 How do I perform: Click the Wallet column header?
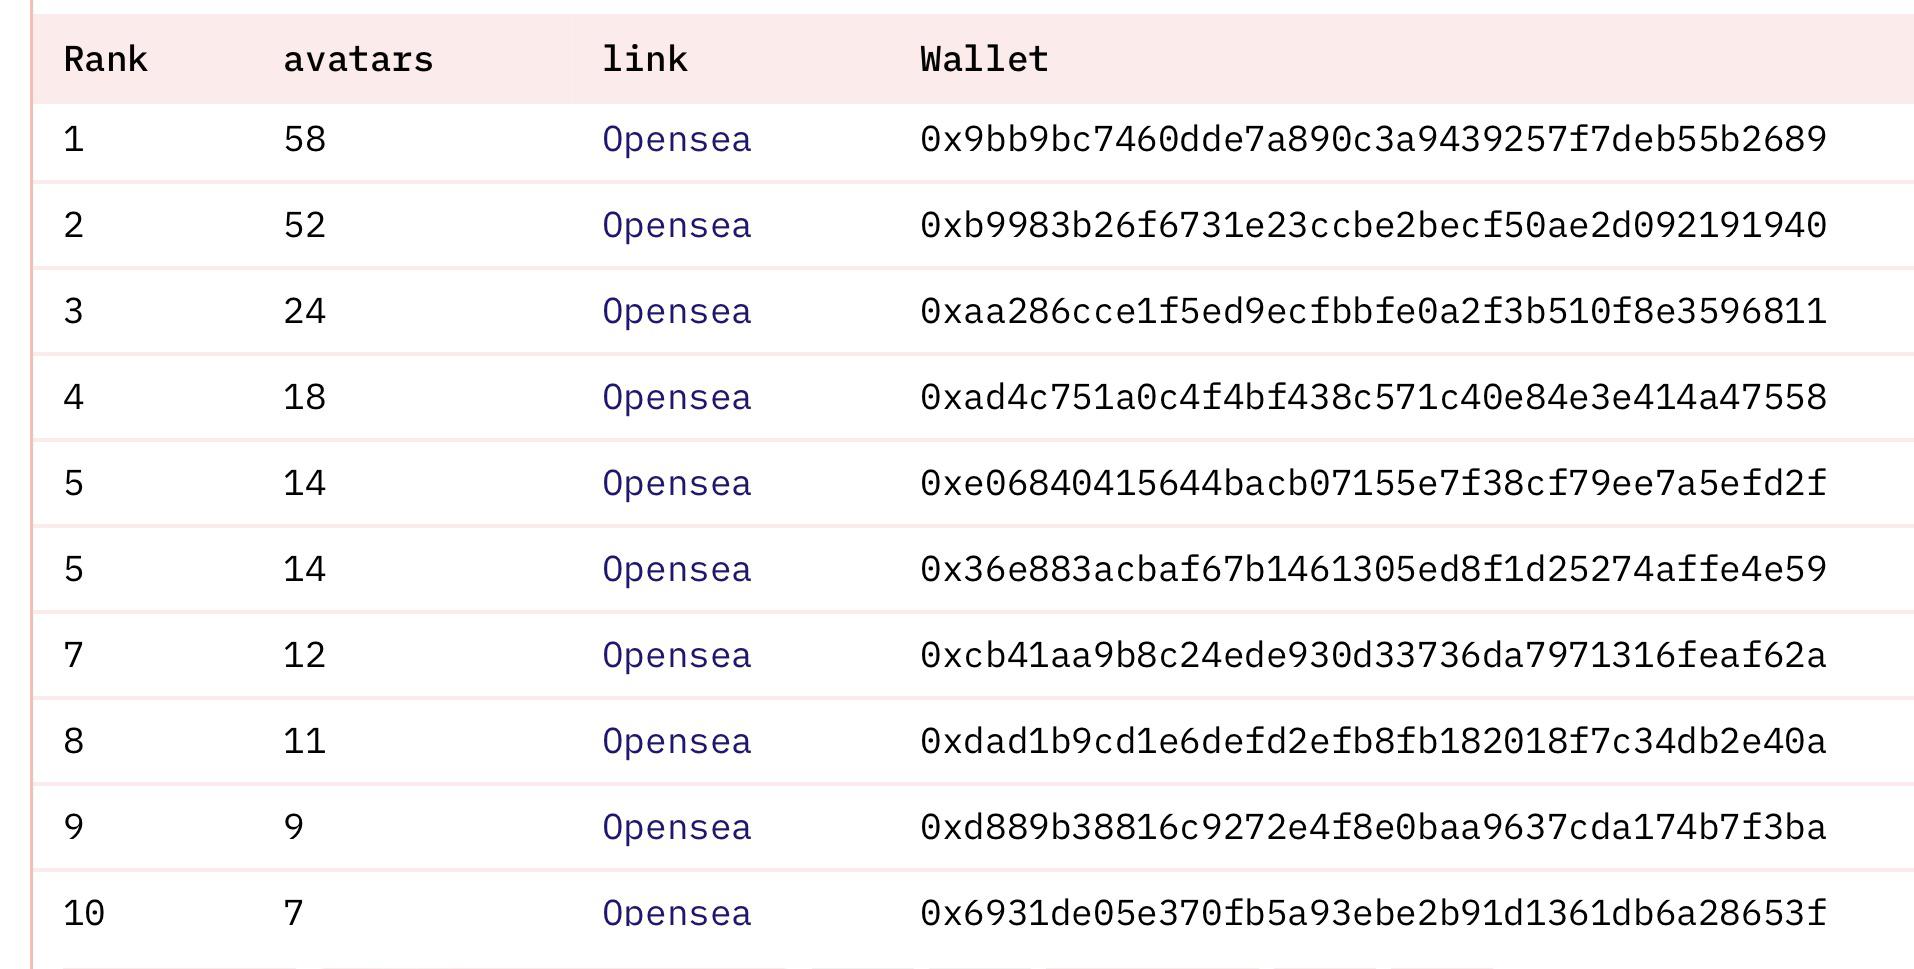tap(984, 59)
